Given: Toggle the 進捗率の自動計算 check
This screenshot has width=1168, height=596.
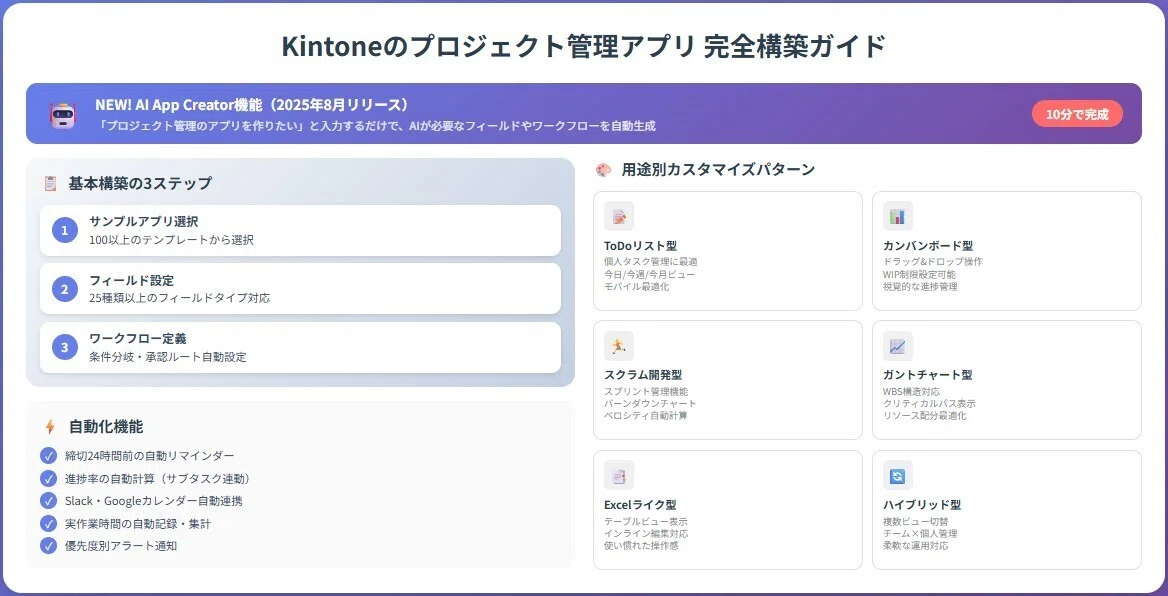Looking at the screenshot, I should click(x=48, y=478).
